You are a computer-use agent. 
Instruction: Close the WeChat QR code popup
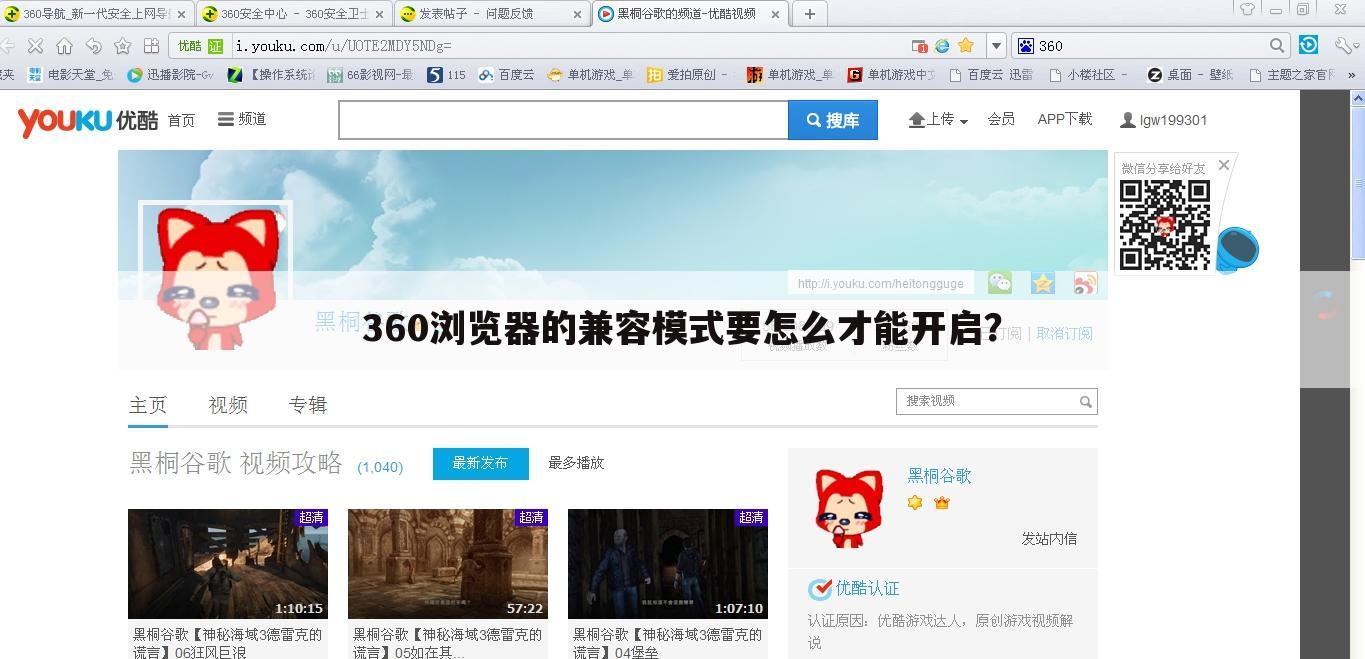click(x=1224, y=165)
